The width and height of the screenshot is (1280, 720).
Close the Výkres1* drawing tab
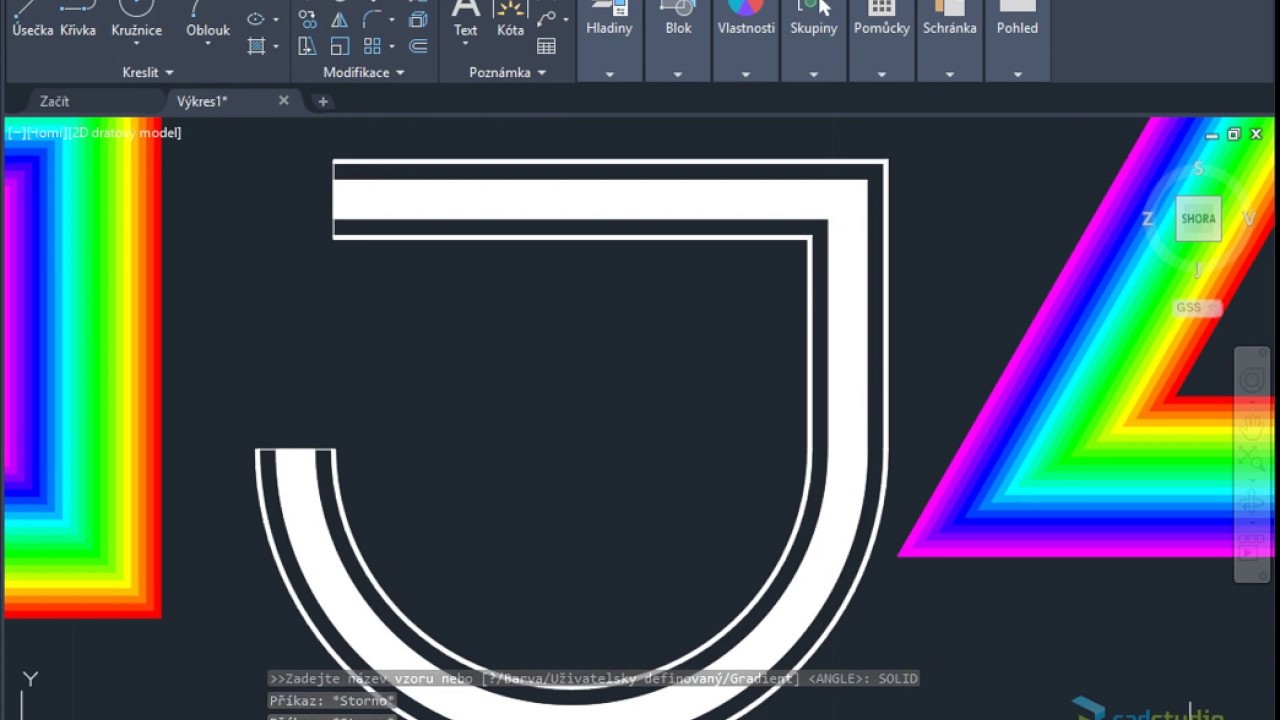click(284, 101)
